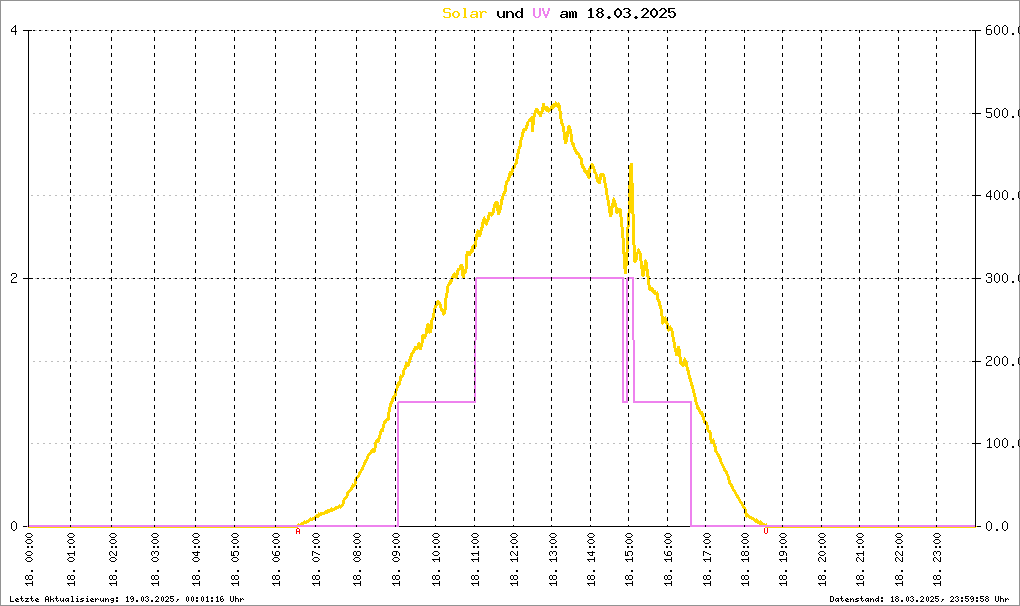The height and width of the screenshot is (606, 1020).
Task: Click right axis label '200.0'
Action: [x=1002, y=361]
